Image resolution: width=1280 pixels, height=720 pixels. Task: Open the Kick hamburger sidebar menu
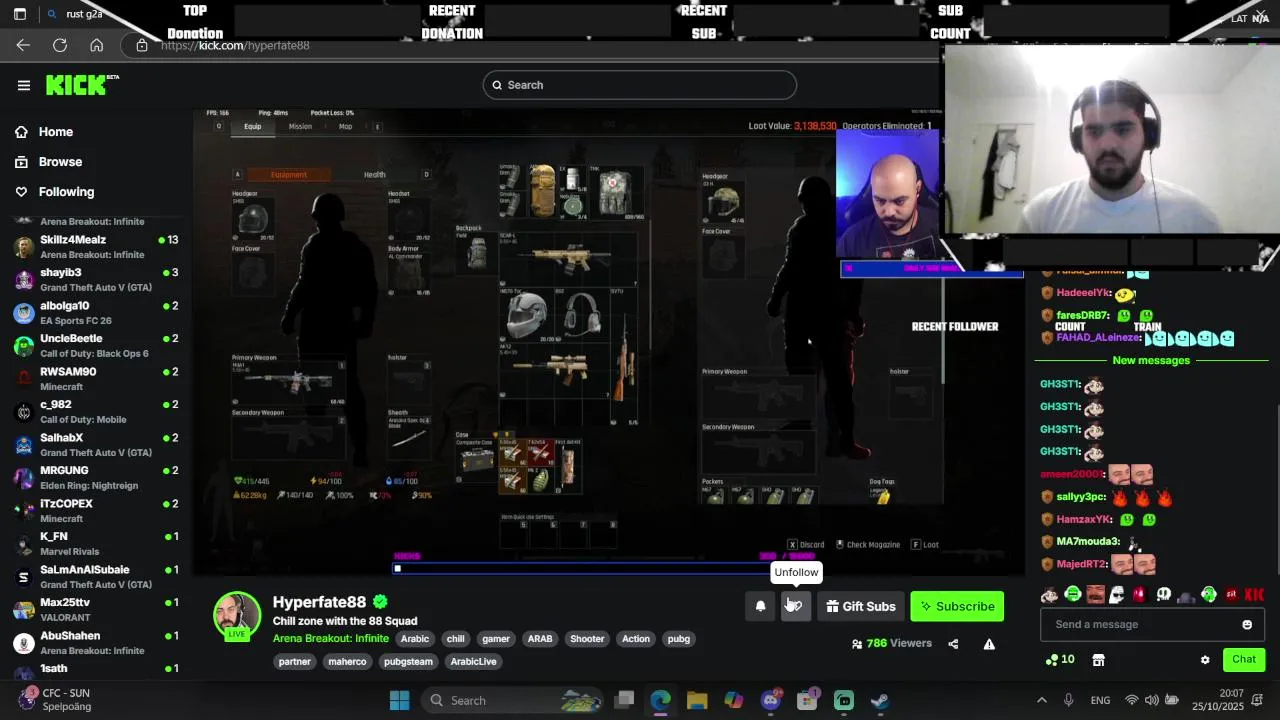click(x=24, y=85)
